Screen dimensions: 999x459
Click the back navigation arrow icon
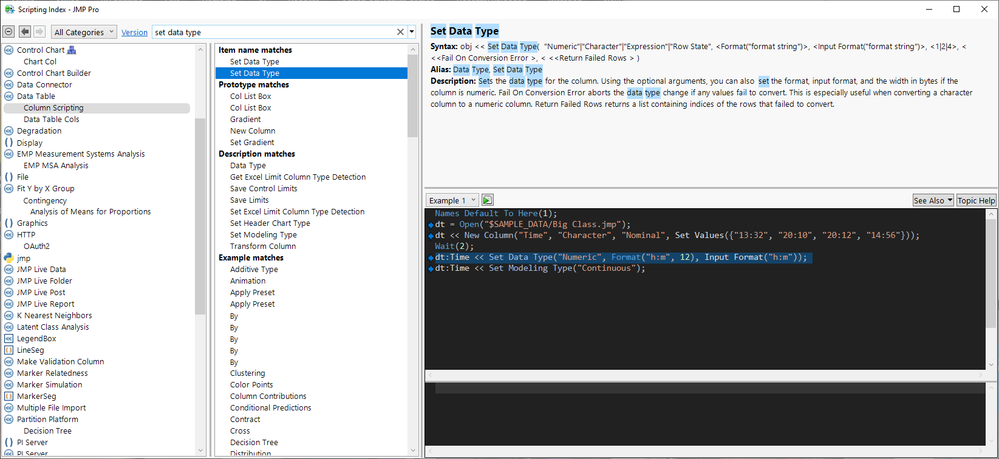(x=25, y=32)
